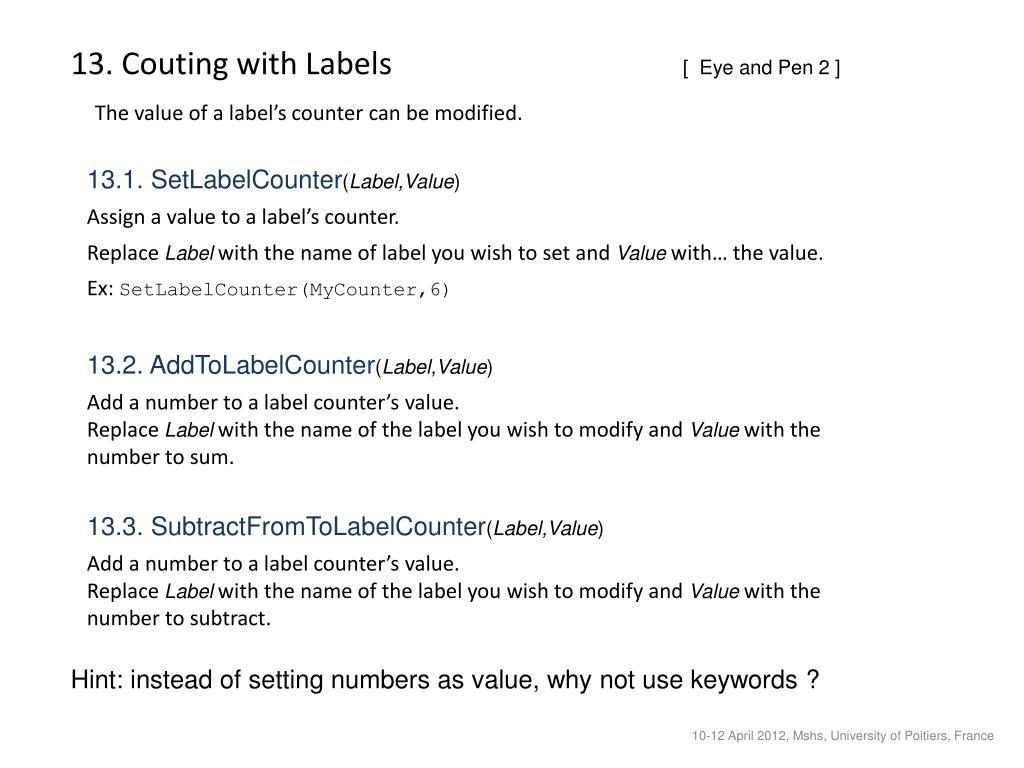1024x768 pixels.
Task: Select the "[ Eye and Pen 2 ]" text
Action: 761,68
